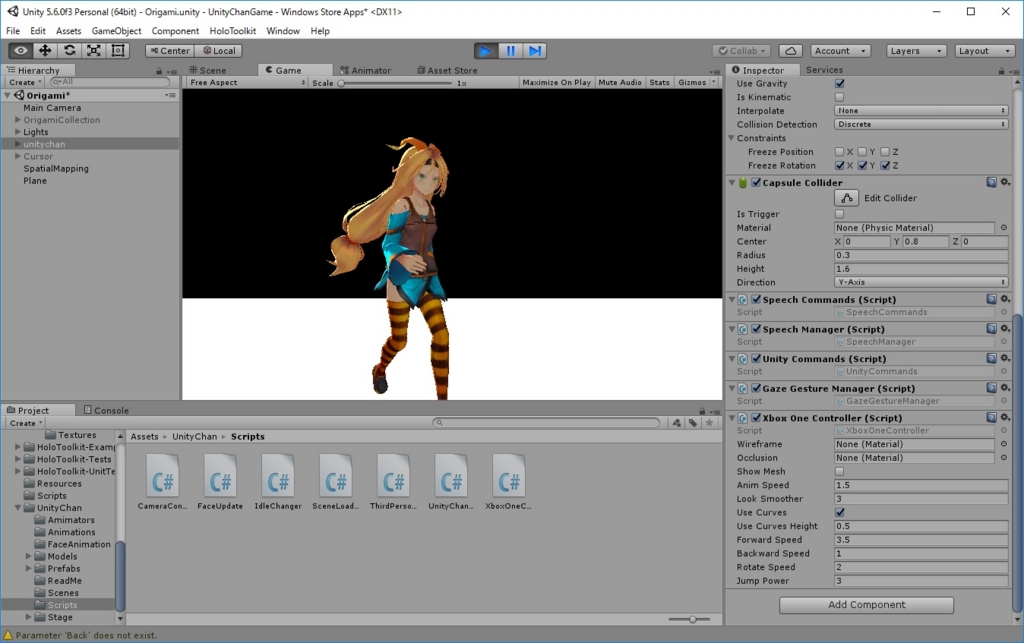Expand the Models folder

click(29, 556)
